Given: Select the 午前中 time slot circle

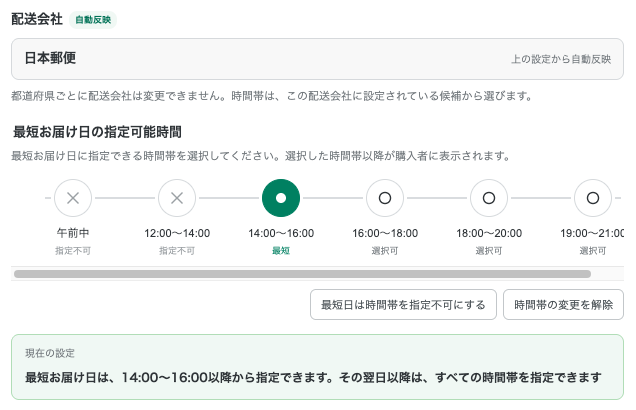Looking at the screenshot, I should (73, 198).
